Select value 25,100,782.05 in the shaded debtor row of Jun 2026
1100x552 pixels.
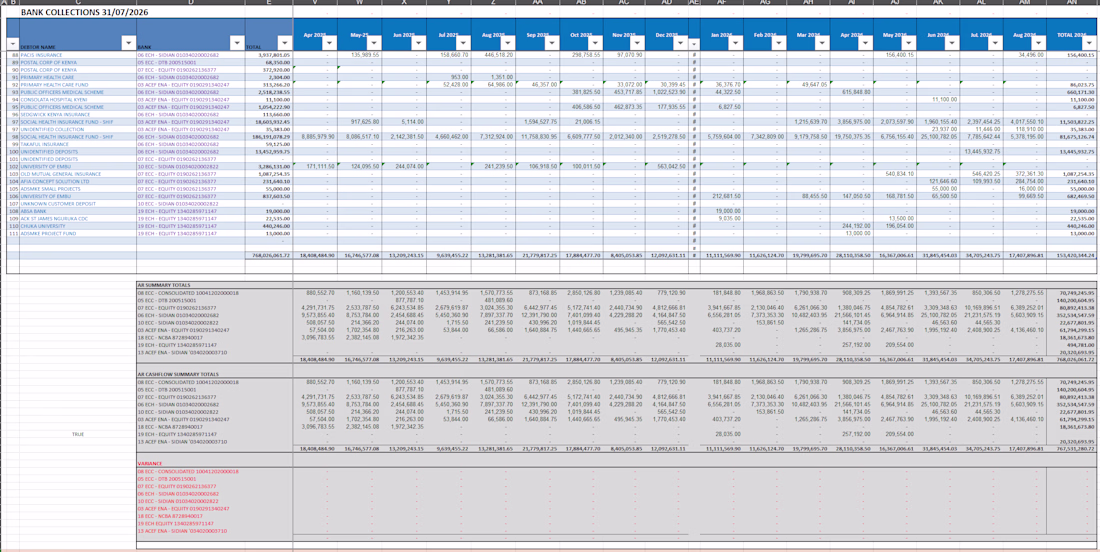click(x=937, y=137)
